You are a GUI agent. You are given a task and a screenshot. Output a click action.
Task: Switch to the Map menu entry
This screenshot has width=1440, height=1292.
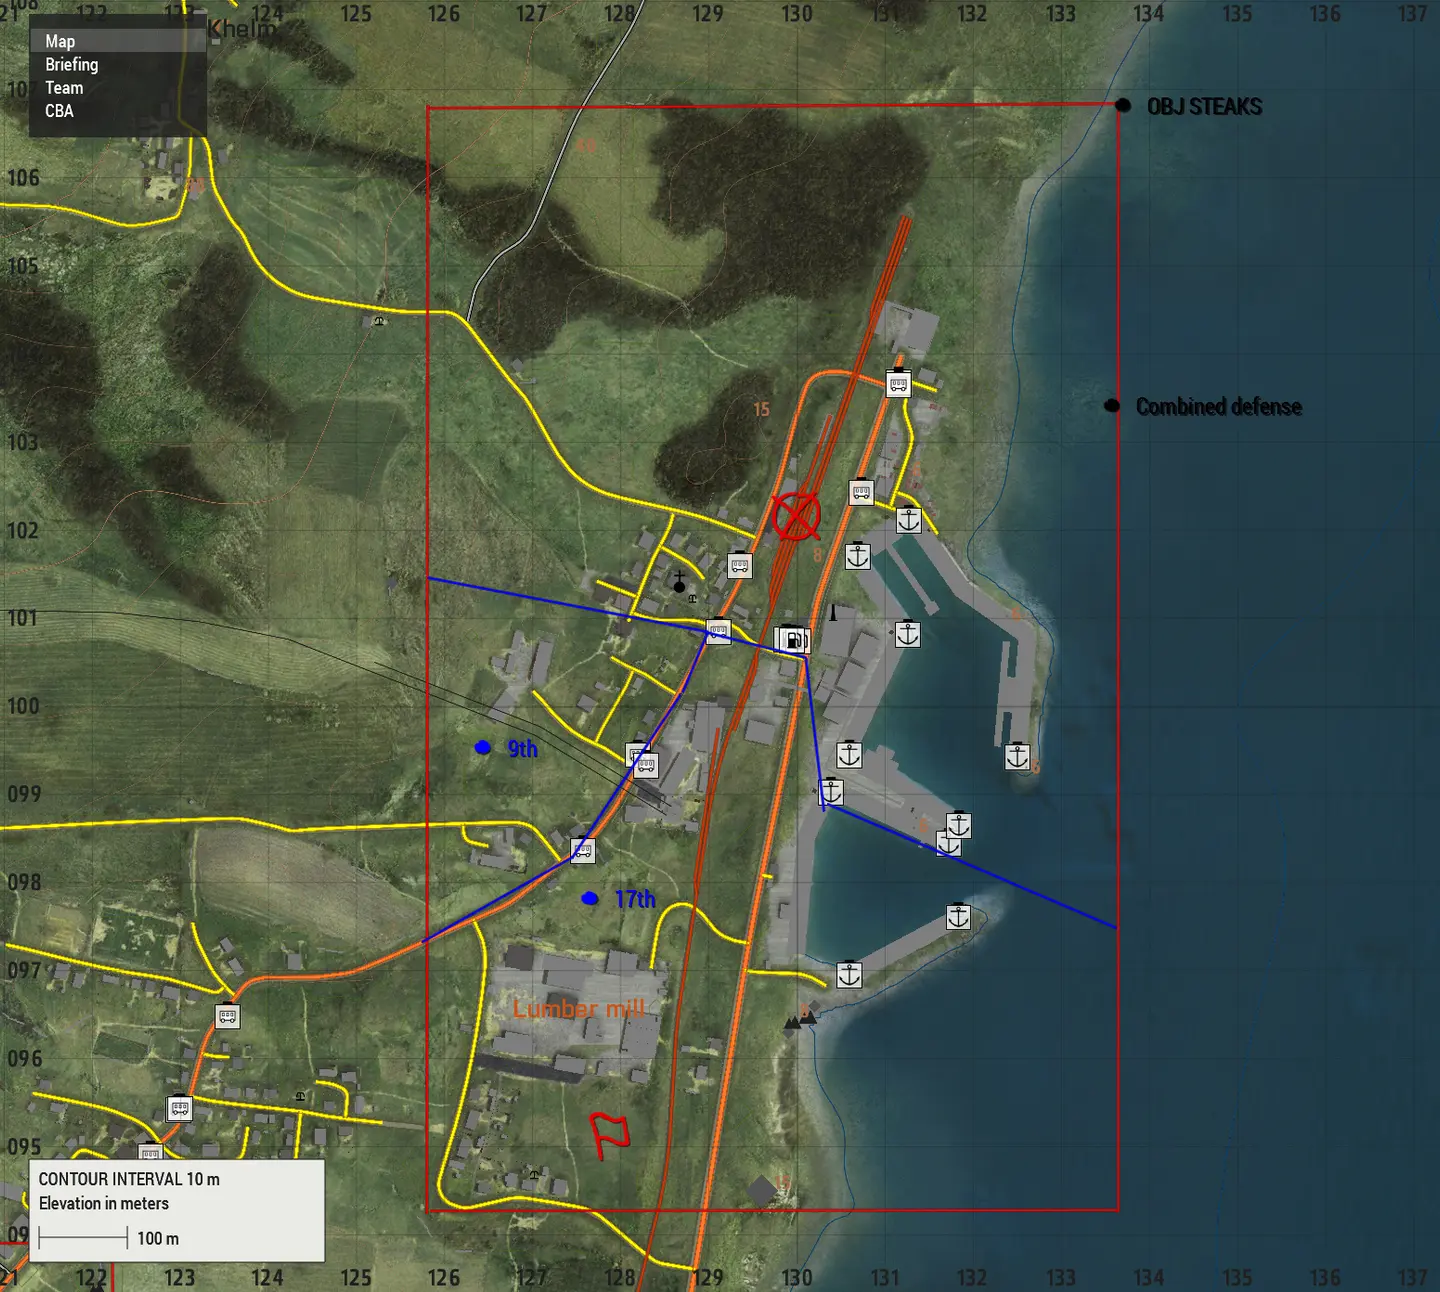pos(60,41)
